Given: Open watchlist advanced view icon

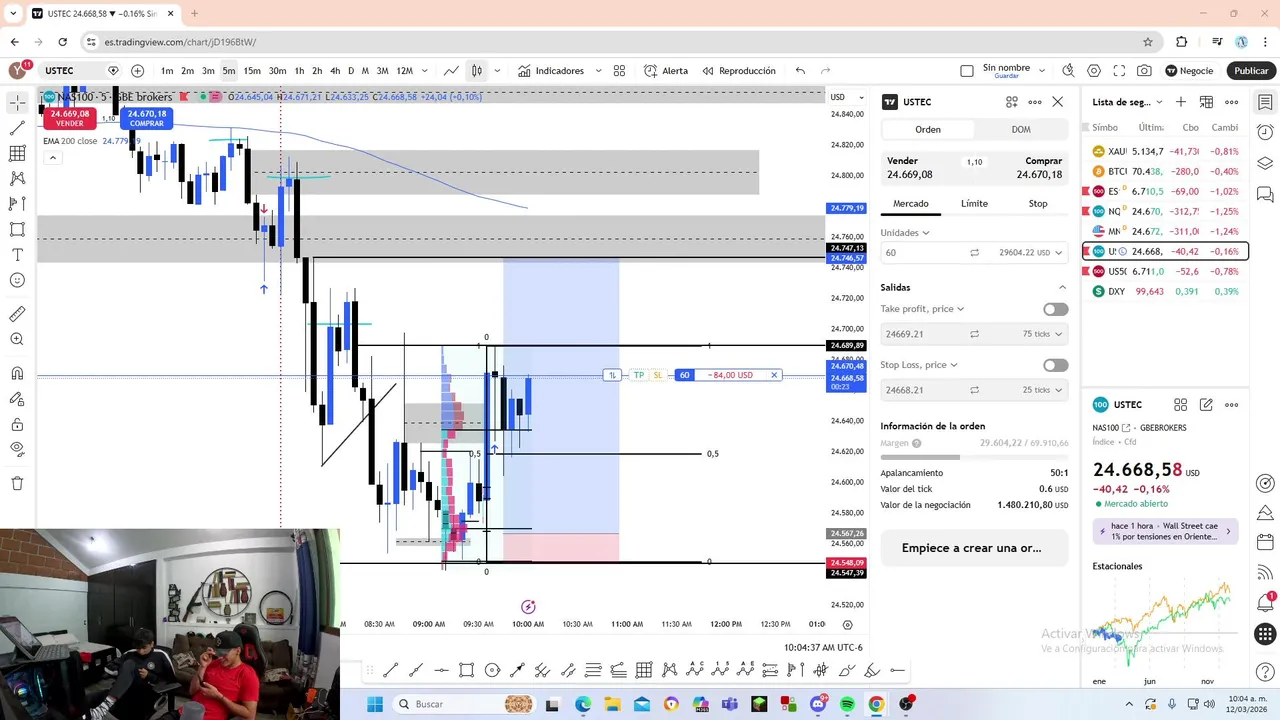Looking at the screenshot, I should click(1206, 102).
